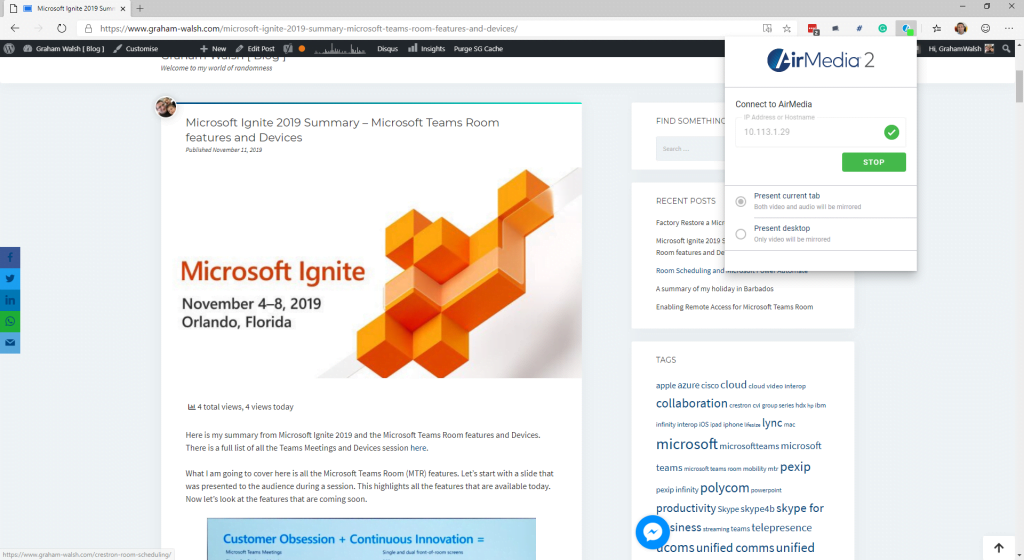This screenshot has width=1024, height=560.
Task: Toggle AirMedia extension icon in toolbar
Action: [x=906, y=29]
